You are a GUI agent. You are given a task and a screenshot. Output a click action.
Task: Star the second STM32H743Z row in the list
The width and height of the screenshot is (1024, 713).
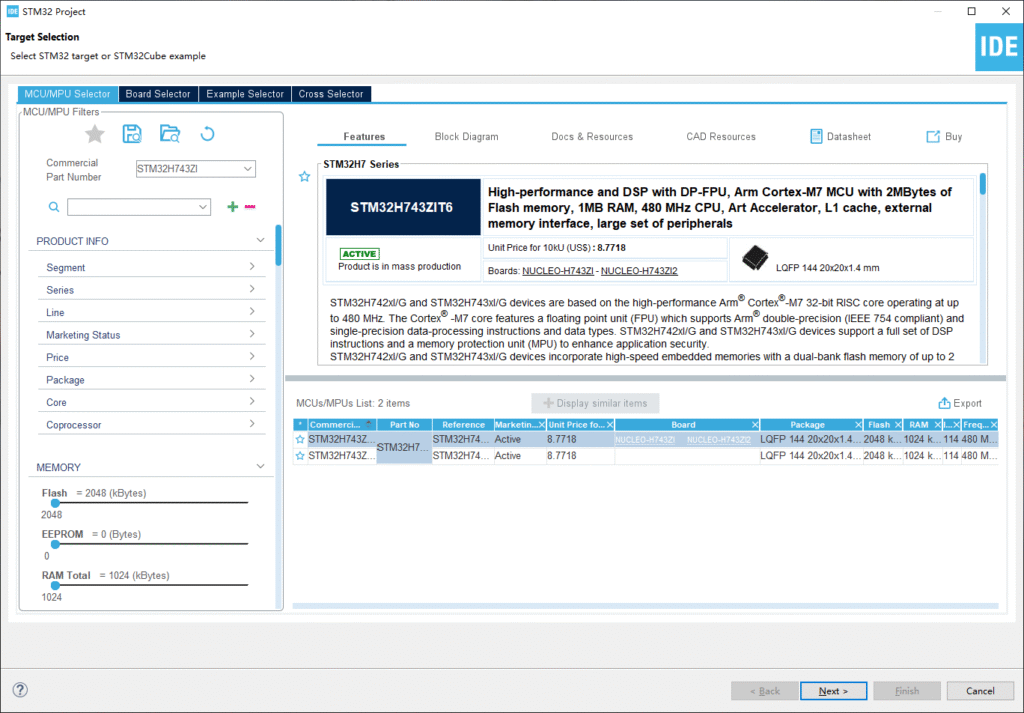pyautogui.click(x=300, y=456)
